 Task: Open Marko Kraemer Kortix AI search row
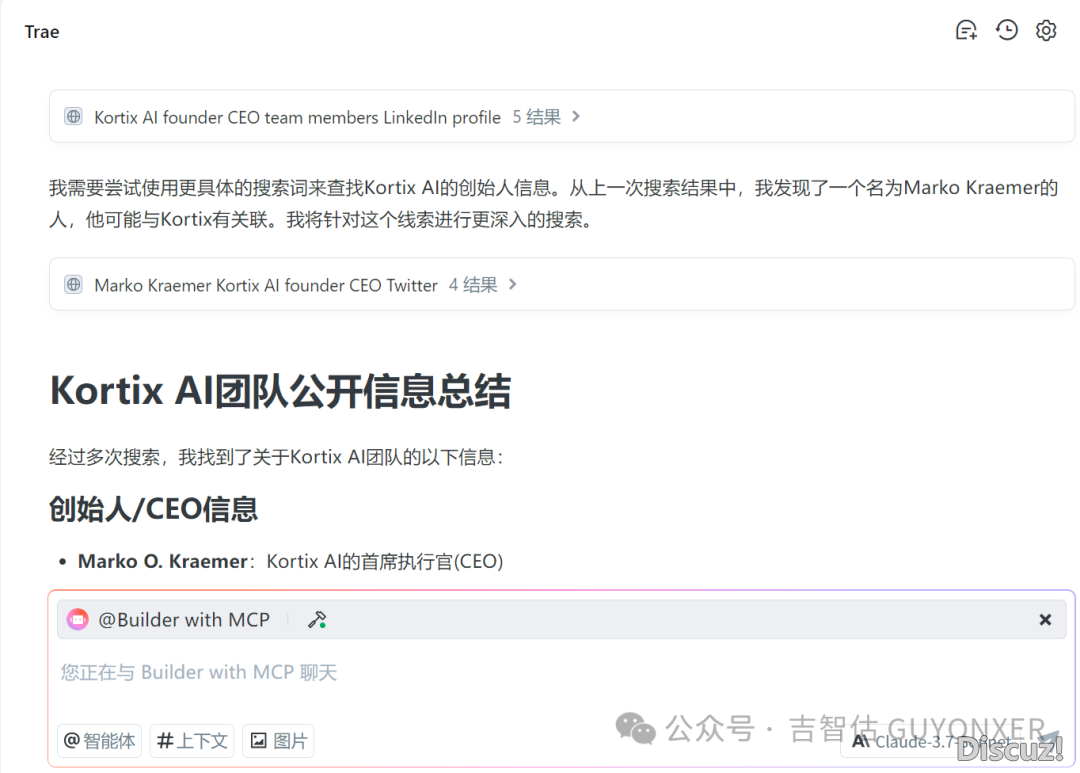click(266, 285)
